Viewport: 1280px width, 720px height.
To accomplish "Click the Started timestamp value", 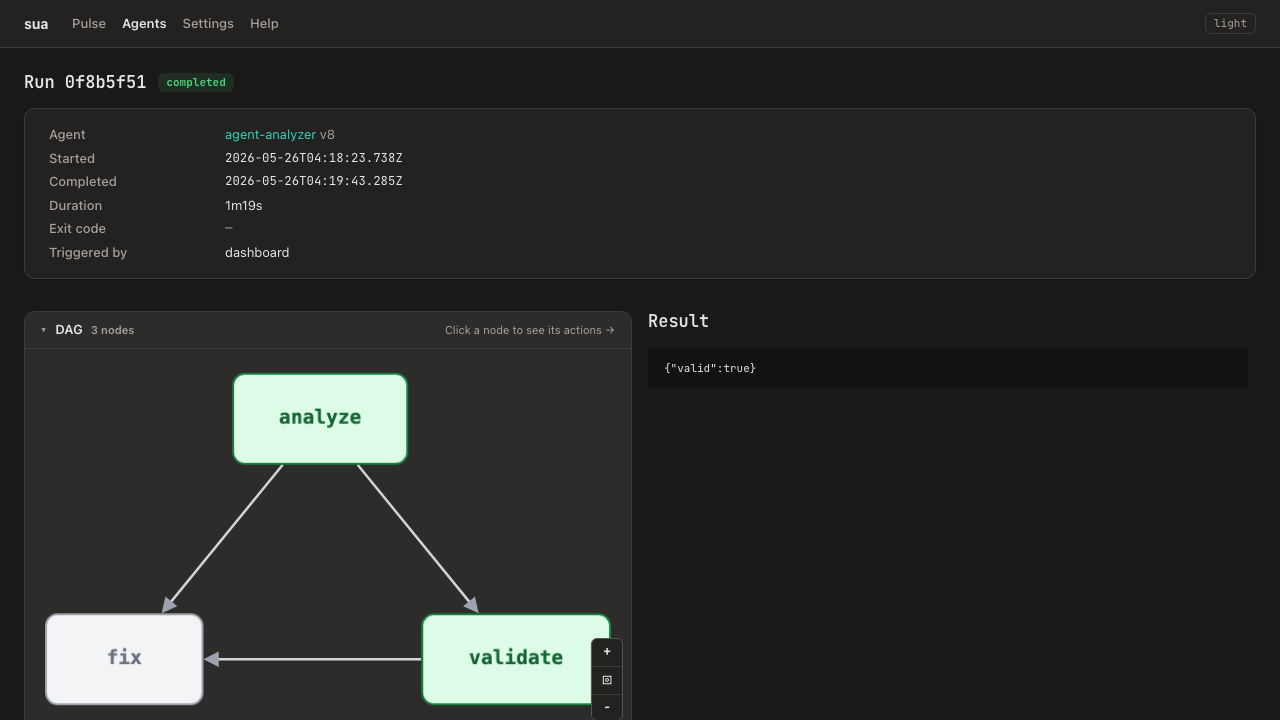I will click(x=314, y=158).
